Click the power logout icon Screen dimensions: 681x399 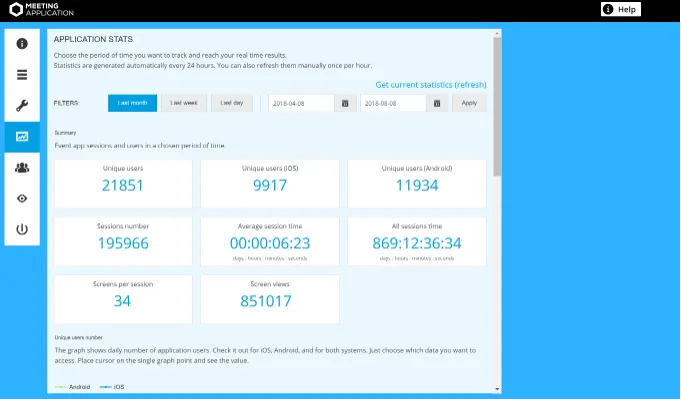pyautogui.click(x=22, y=229)
